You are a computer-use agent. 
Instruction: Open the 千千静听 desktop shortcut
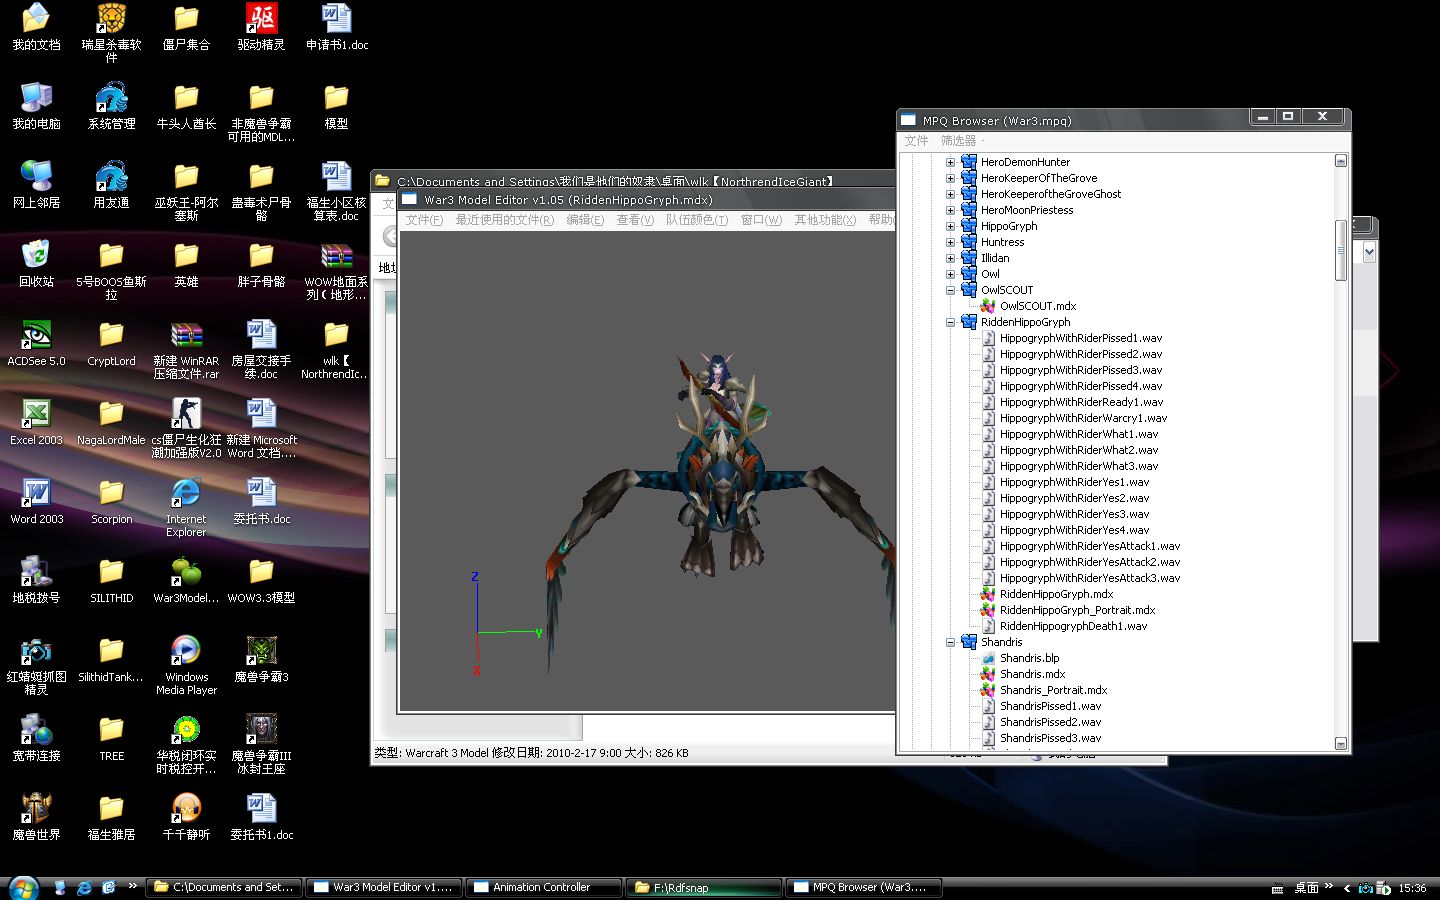[186, 815]
